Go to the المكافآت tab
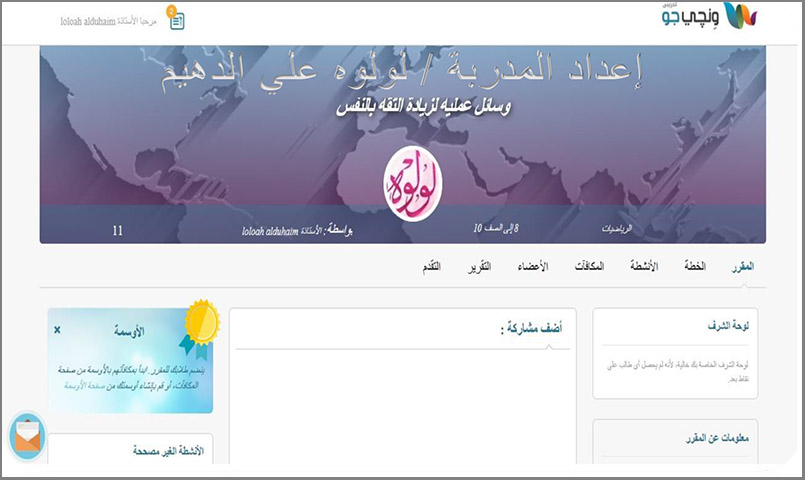This screenshot has width=805, height=480. (589, 266)
